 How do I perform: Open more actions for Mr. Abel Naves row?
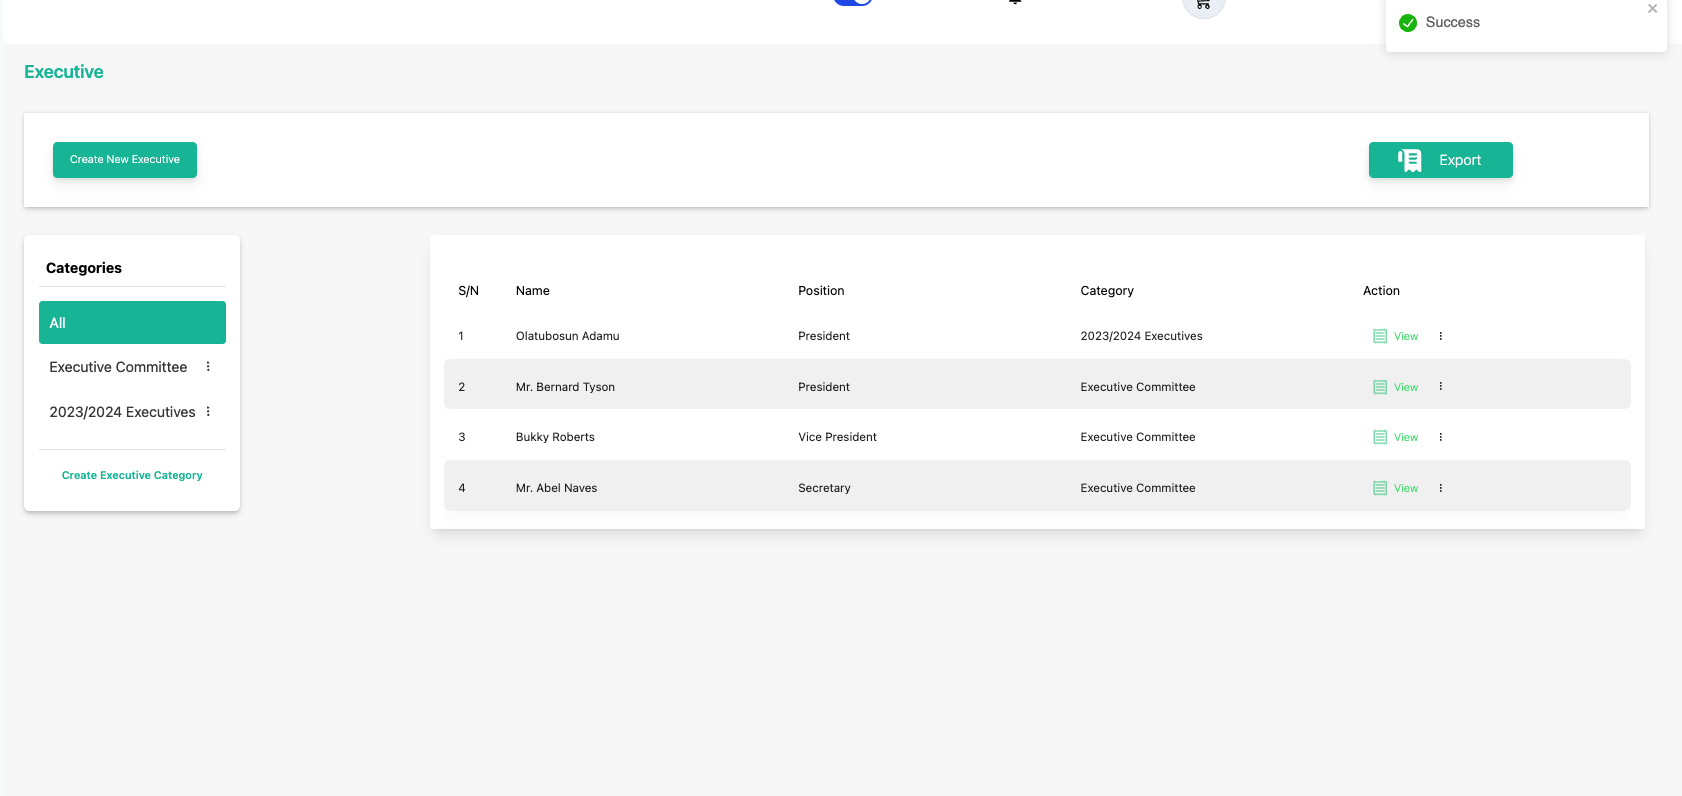[1441, 488]
